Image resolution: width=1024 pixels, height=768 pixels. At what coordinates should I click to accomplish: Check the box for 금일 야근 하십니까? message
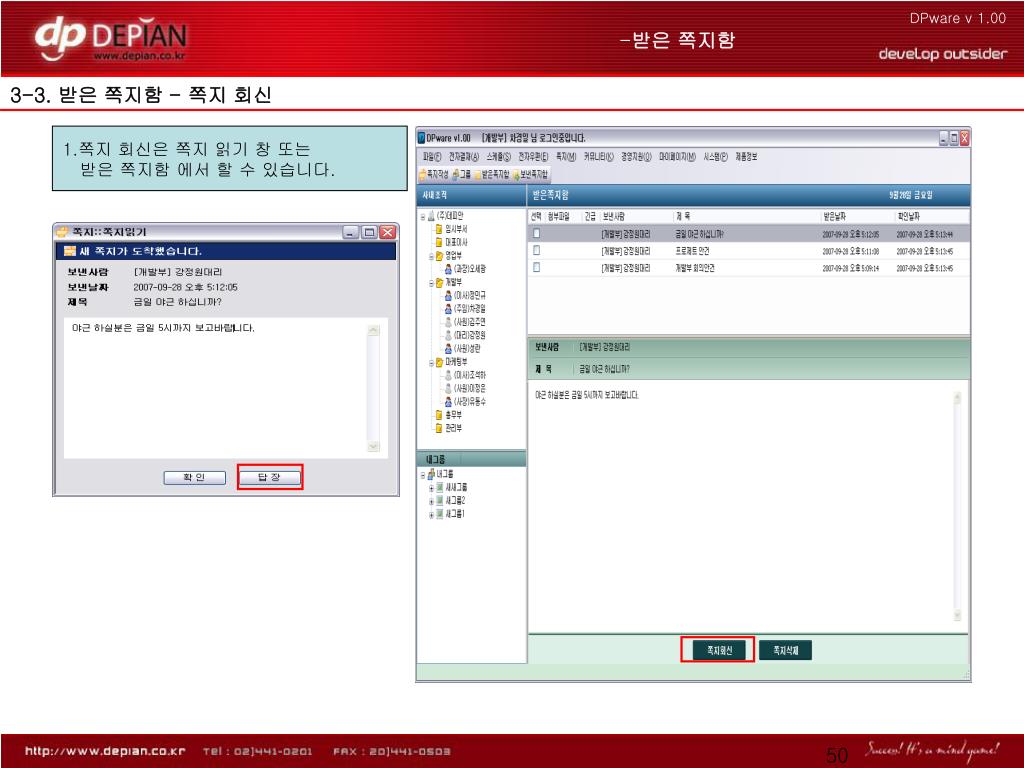(x=536, y=233)
